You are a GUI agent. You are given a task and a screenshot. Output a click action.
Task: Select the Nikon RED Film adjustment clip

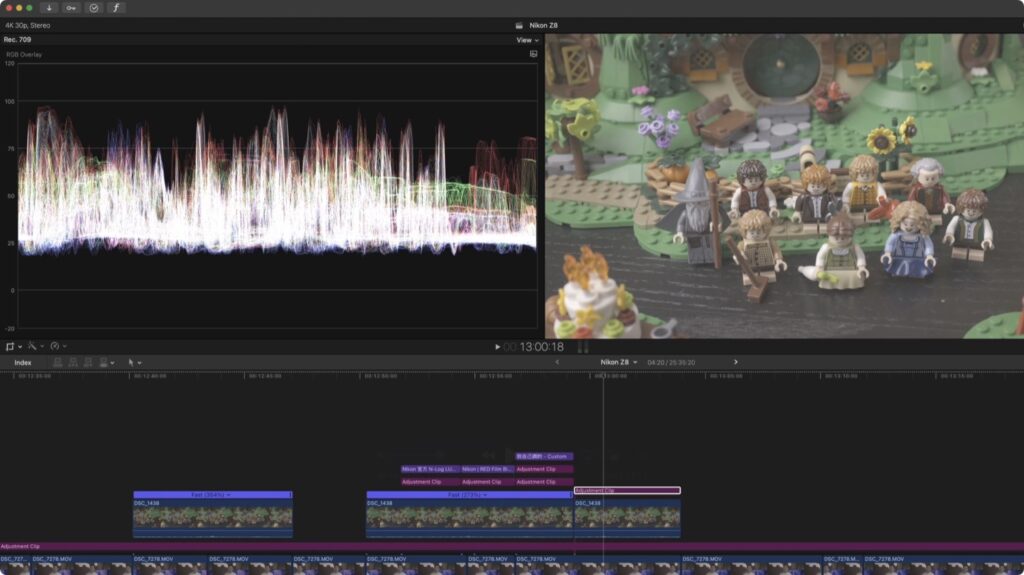tap(487, 469)
